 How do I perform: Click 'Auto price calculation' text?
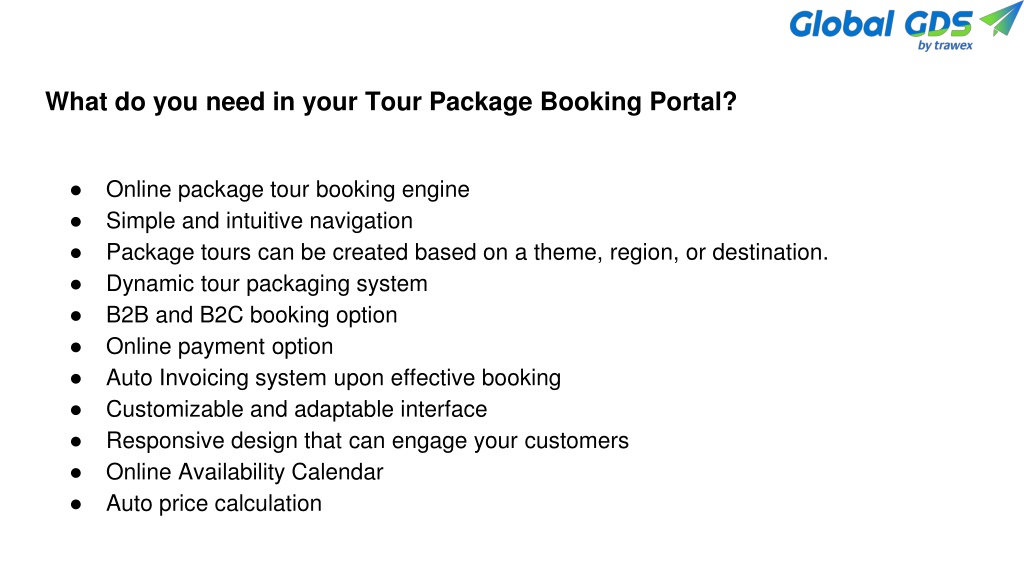tap(214, 504)
